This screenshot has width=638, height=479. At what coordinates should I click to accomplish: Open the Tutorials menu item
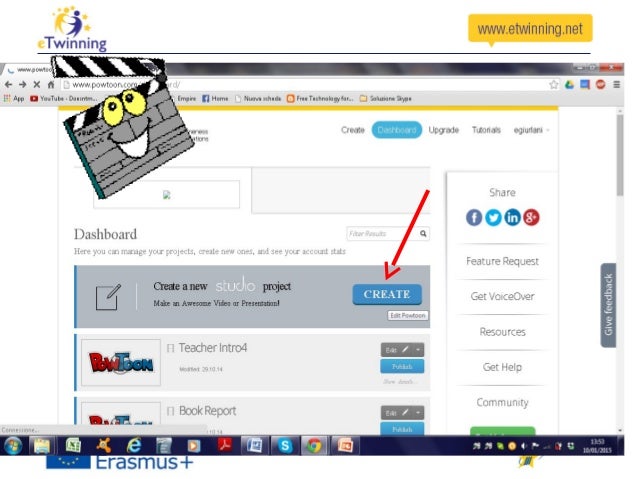[486, 130]
